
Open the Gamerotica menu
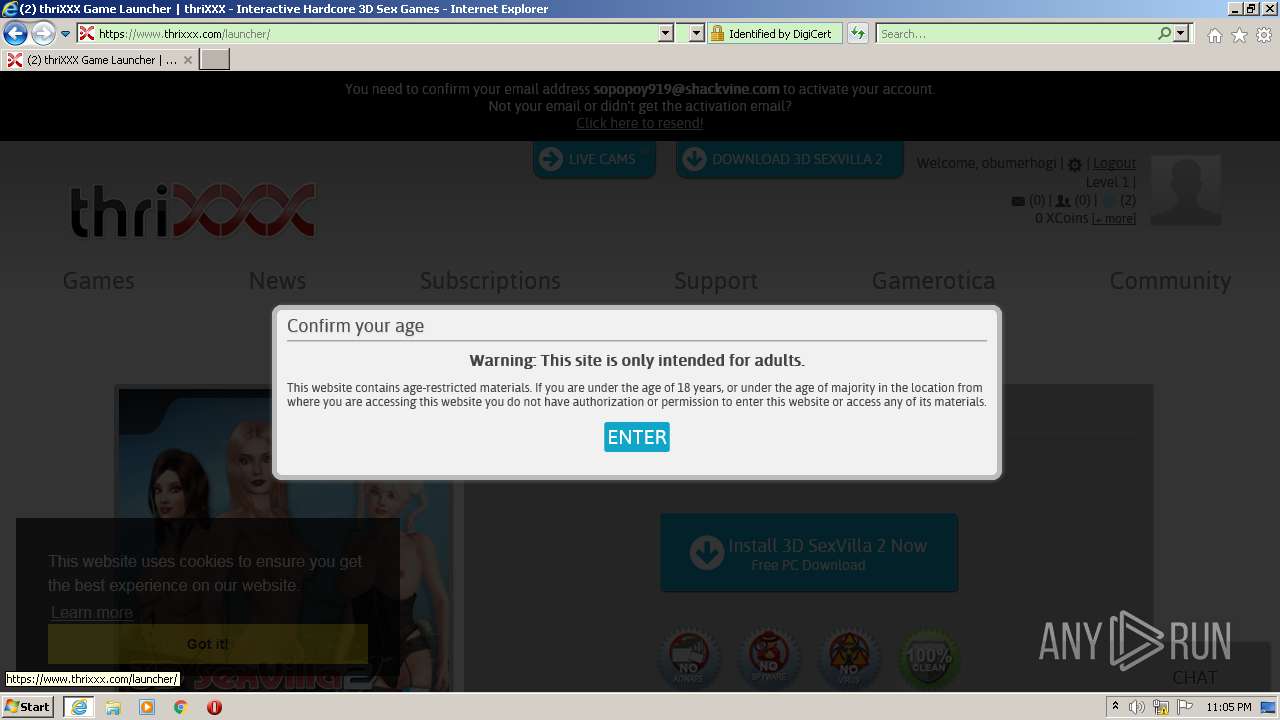(933, 281)
